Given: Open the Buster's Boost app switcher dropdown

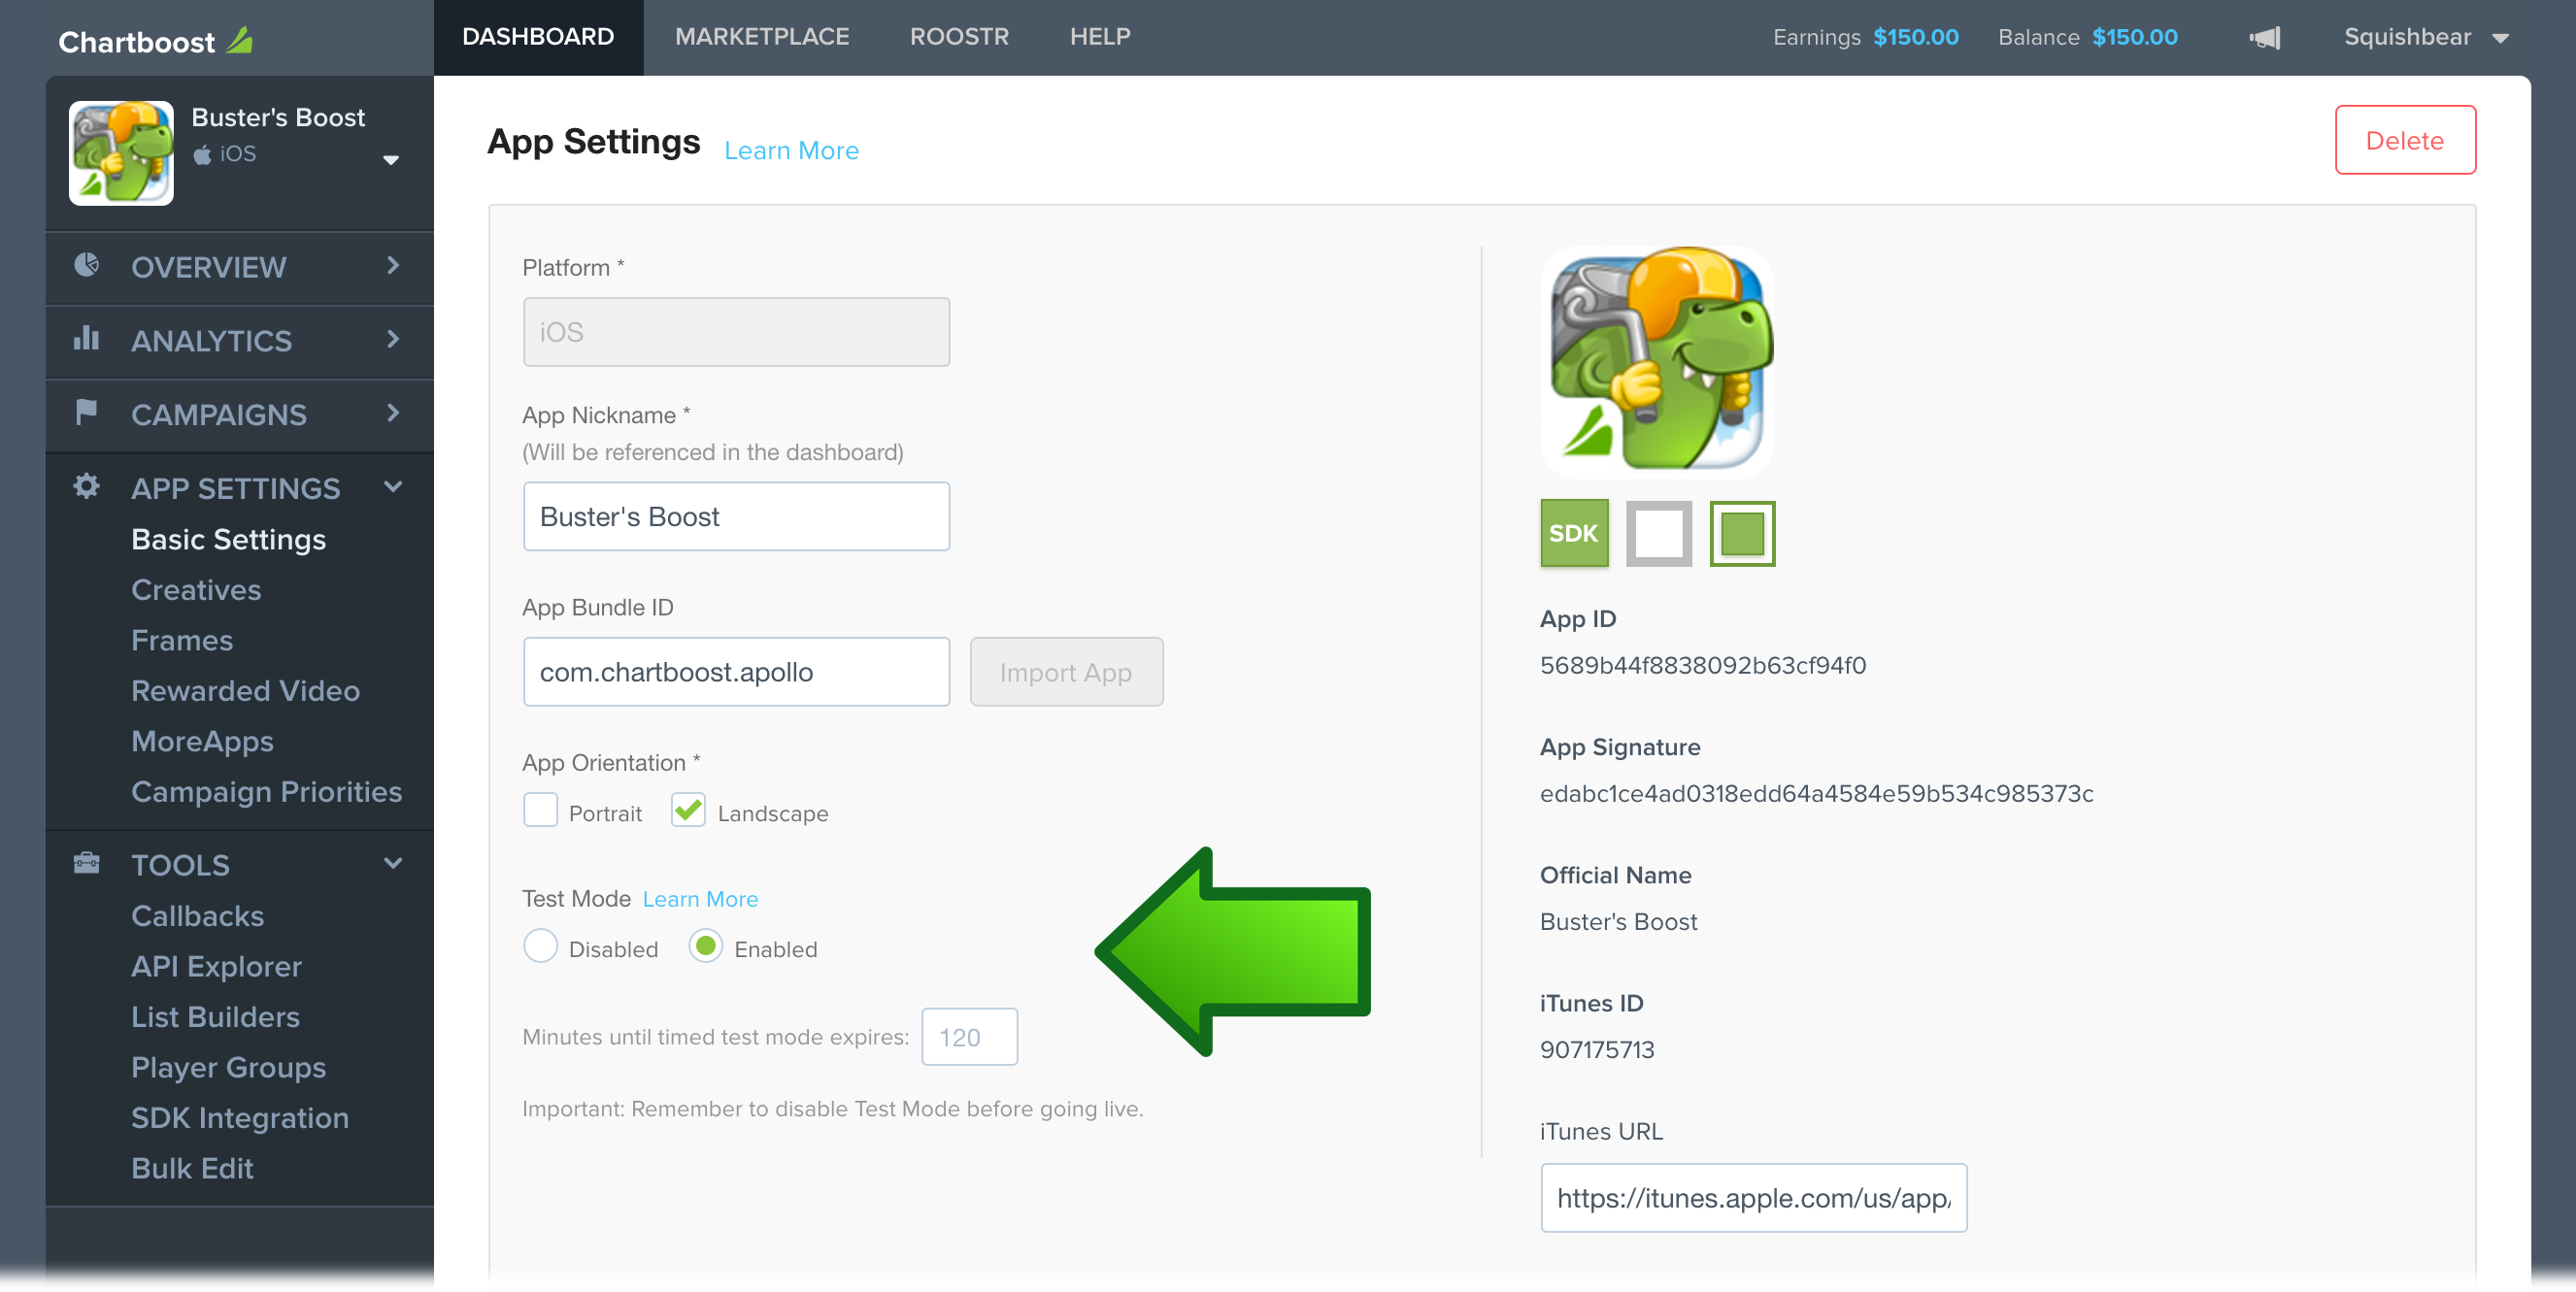Looking at the screenshot, I should [391, 160].
